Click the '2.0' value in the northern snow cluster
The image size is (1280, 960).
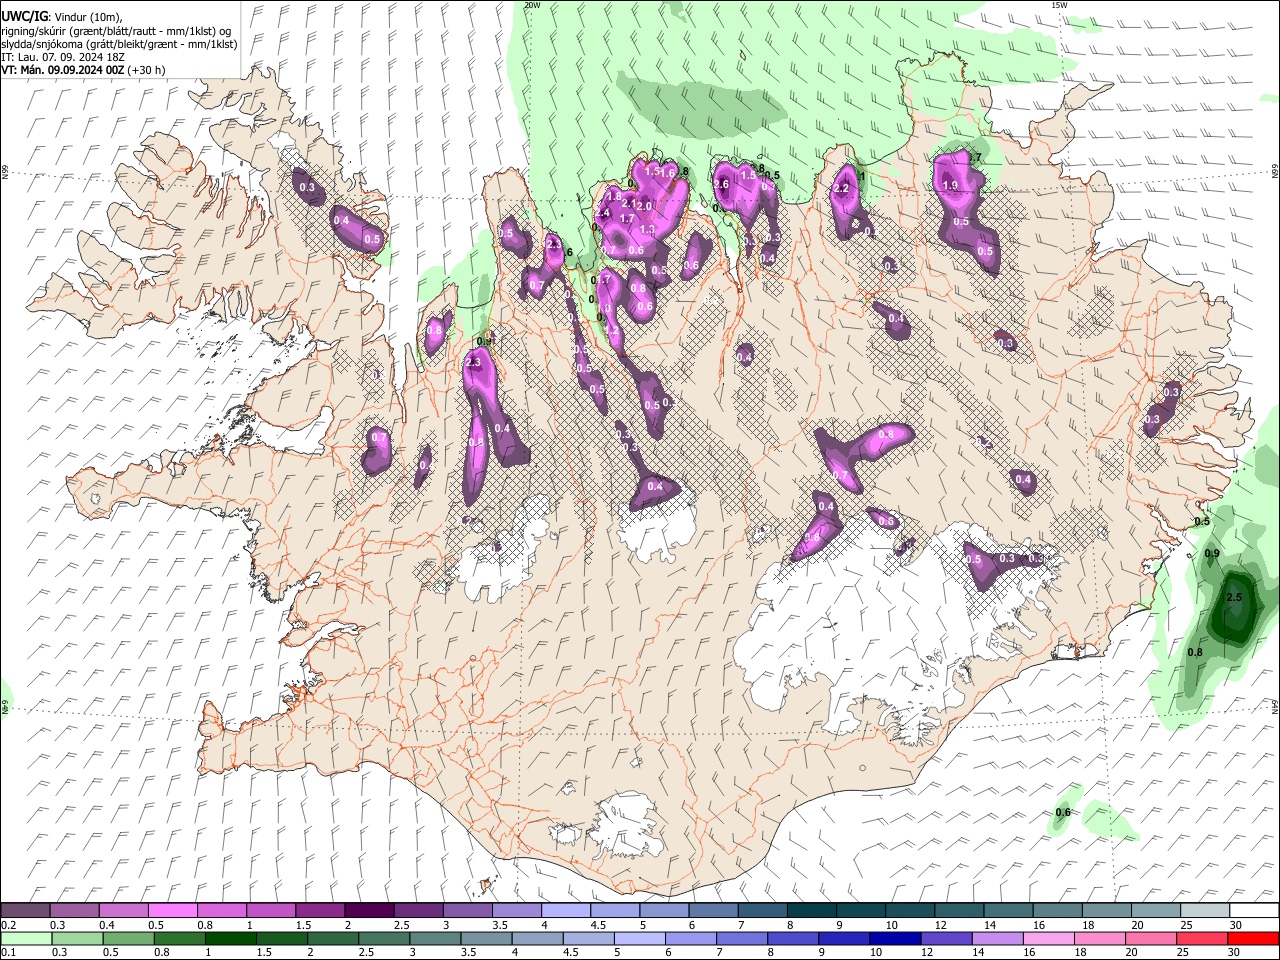(644, 206)
